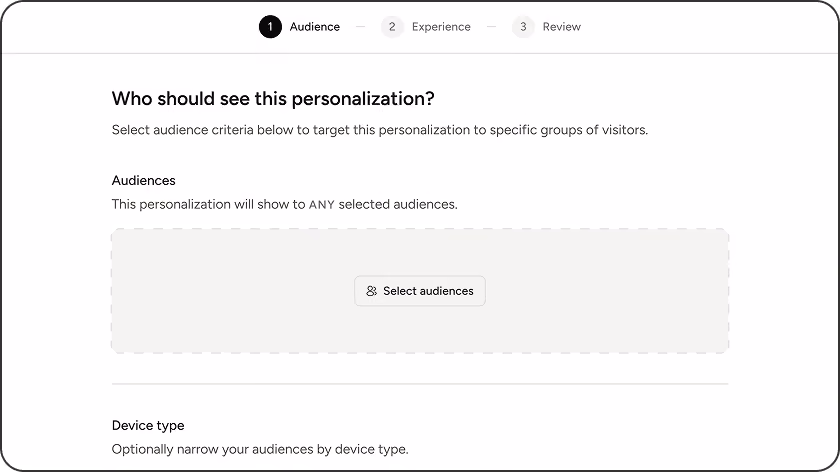Click the 'Select audience criteria below' description text
840x472 pixels.
point(380,130)
